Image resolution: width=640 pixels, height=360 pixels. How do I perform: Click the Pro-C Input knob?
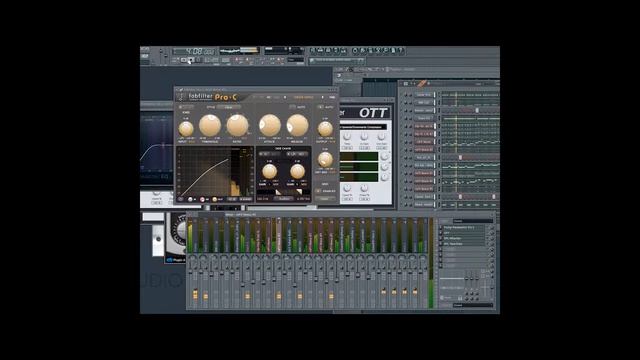coord(186,129)
